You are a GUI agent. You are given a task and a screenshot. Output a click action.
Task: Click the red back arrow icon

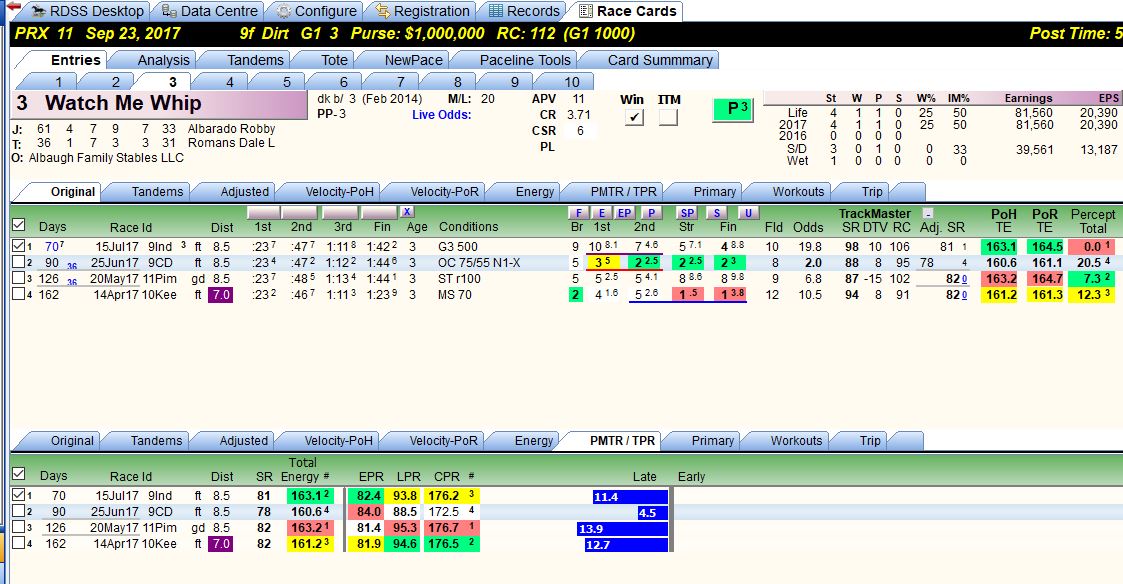[x=13, y=7]
